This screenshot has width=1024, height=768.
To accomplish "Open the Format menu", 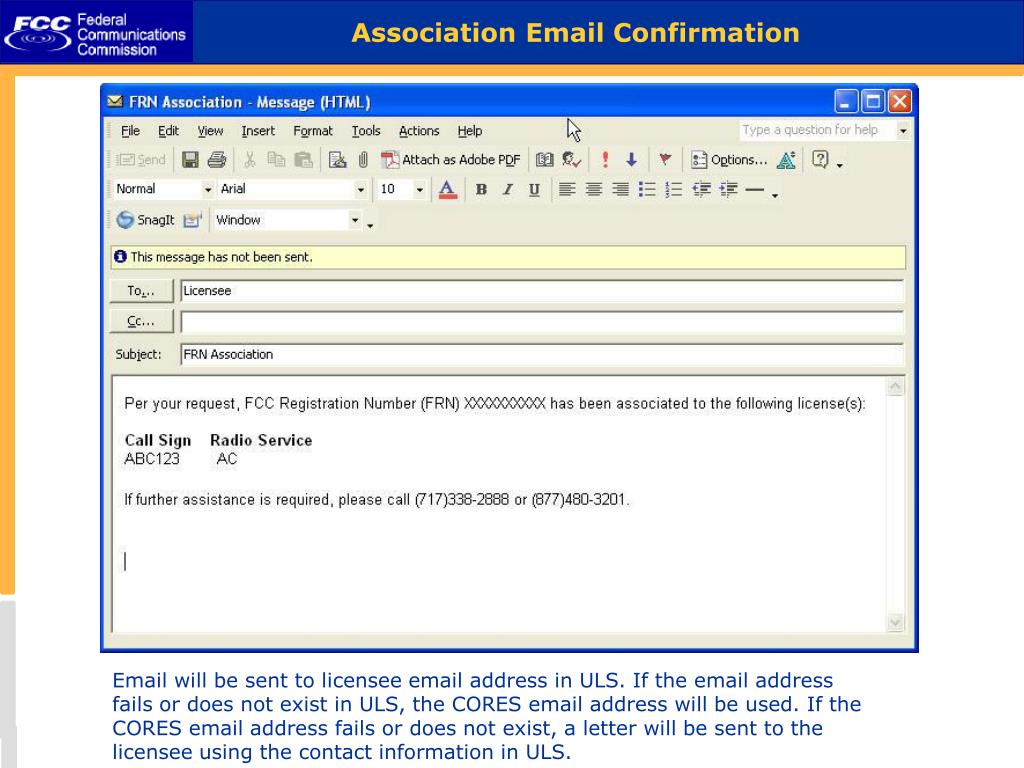I will tap(313, 131).
